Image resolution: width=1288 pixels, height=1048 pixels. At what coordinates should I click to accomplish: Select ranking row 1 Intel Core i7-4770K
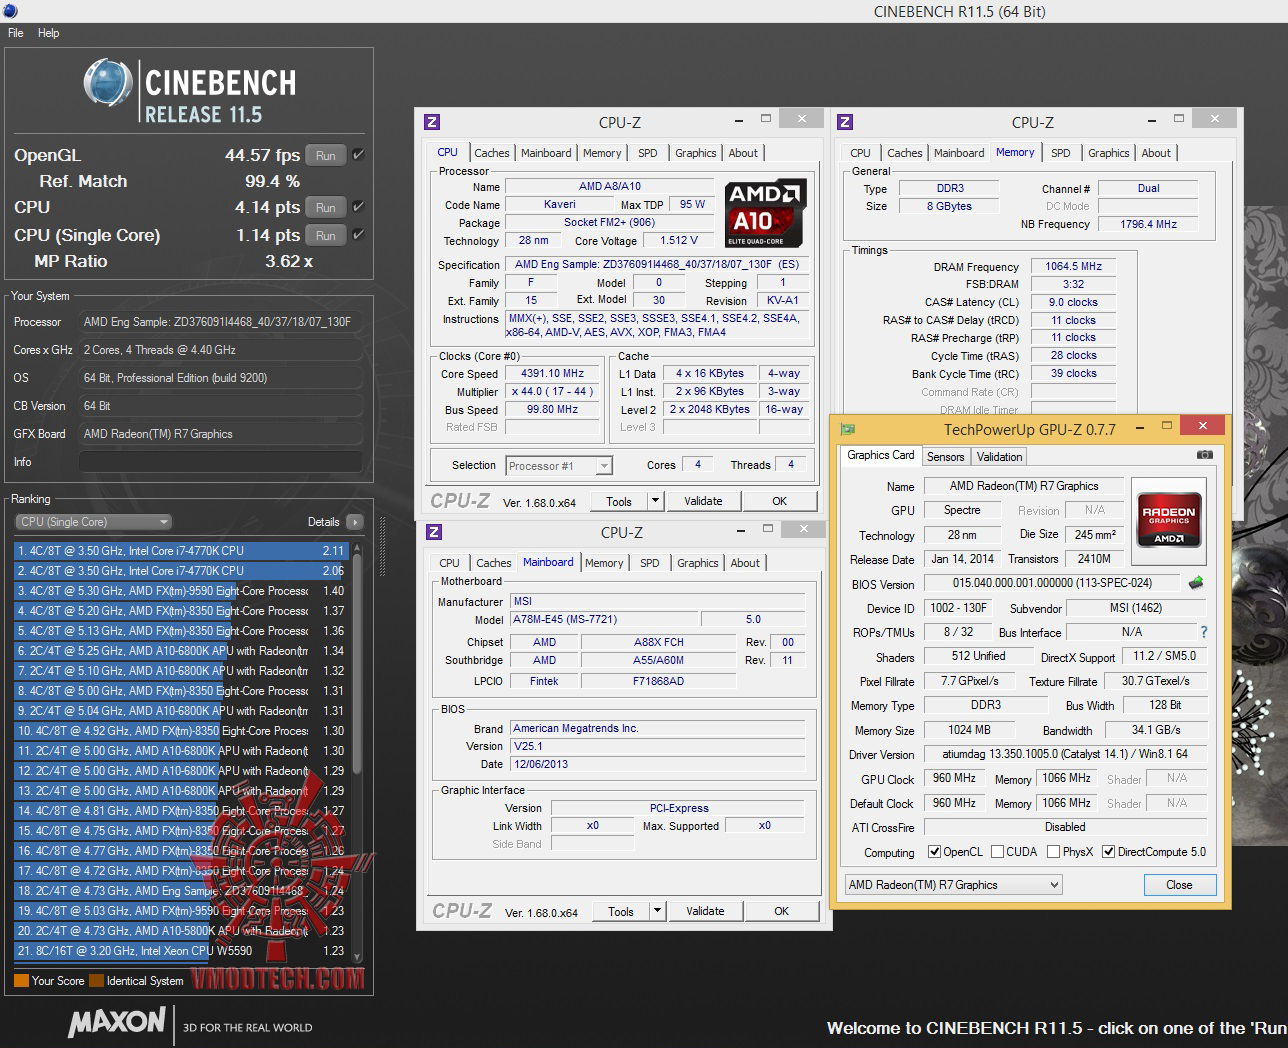pyautogui.click(x=180, y=551)
